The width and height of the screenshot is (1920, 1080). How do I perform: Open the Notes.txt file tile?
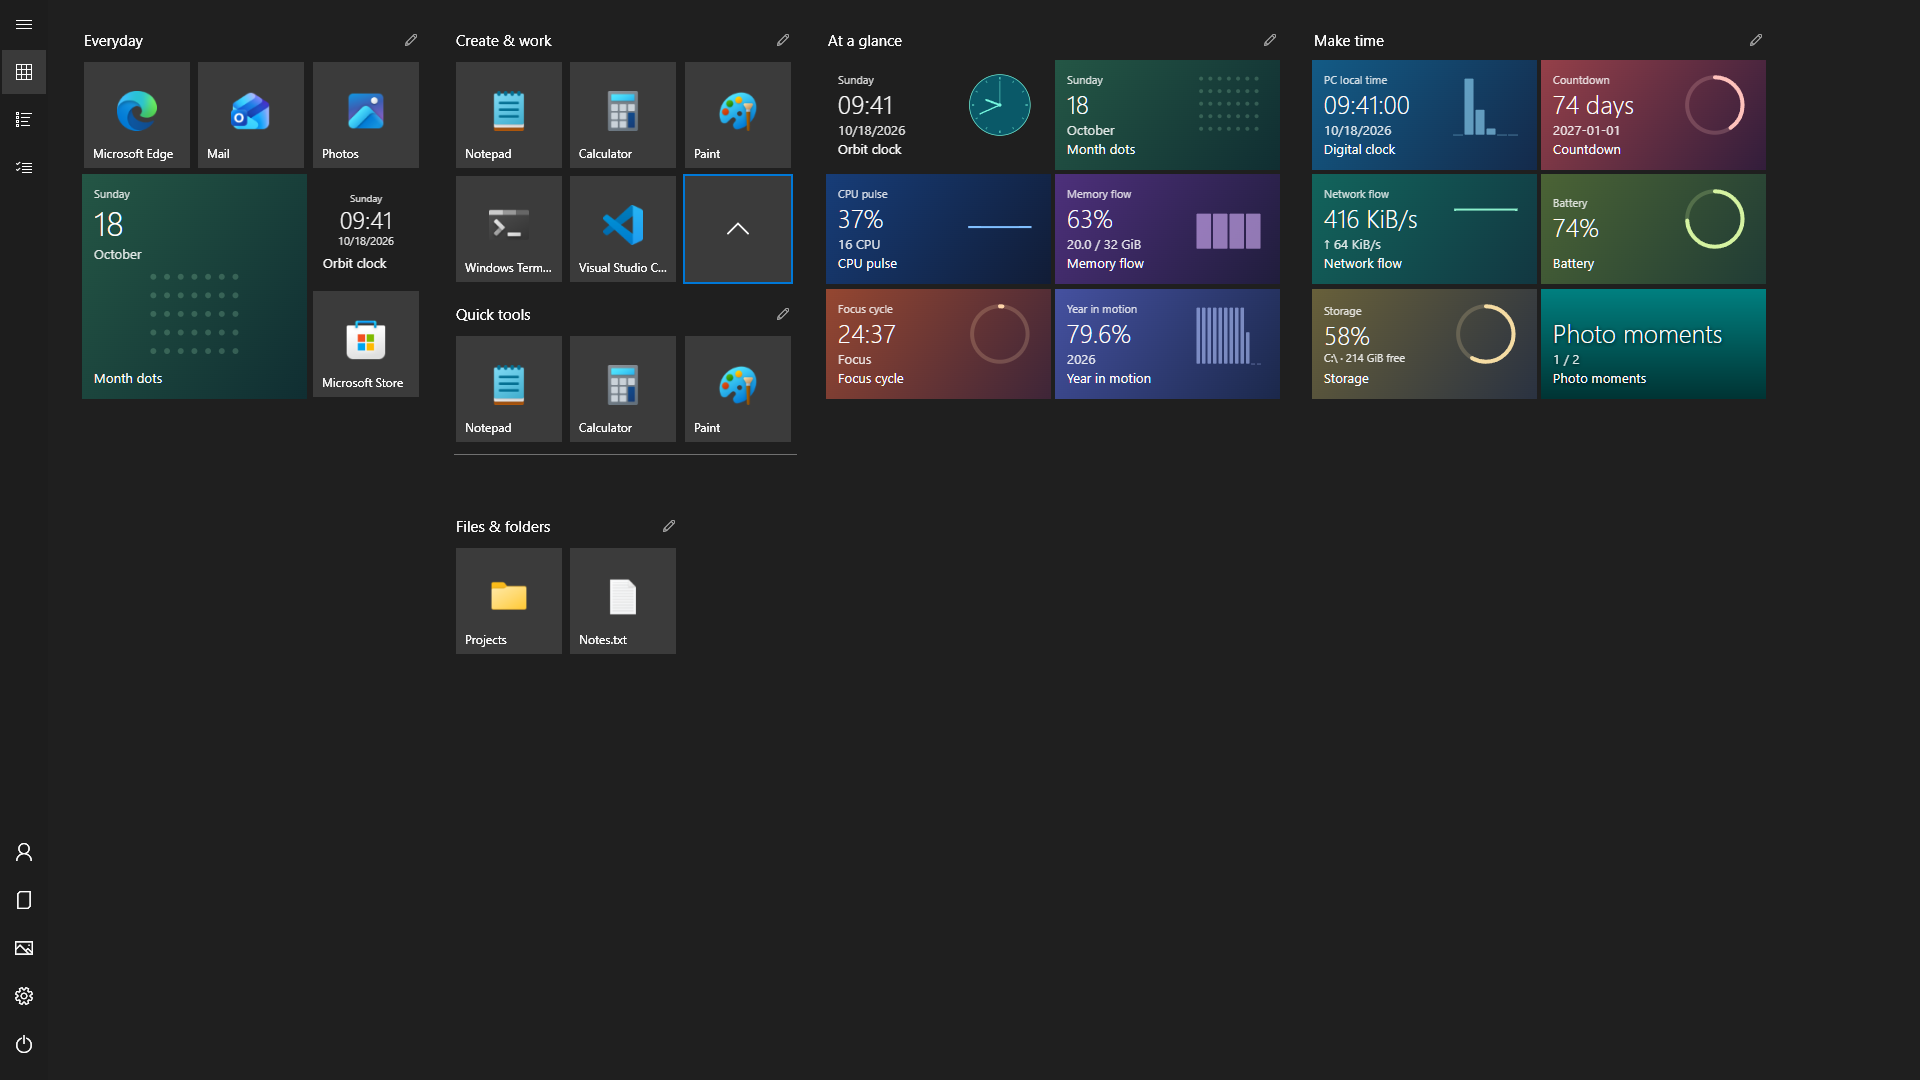coord(623,601)
